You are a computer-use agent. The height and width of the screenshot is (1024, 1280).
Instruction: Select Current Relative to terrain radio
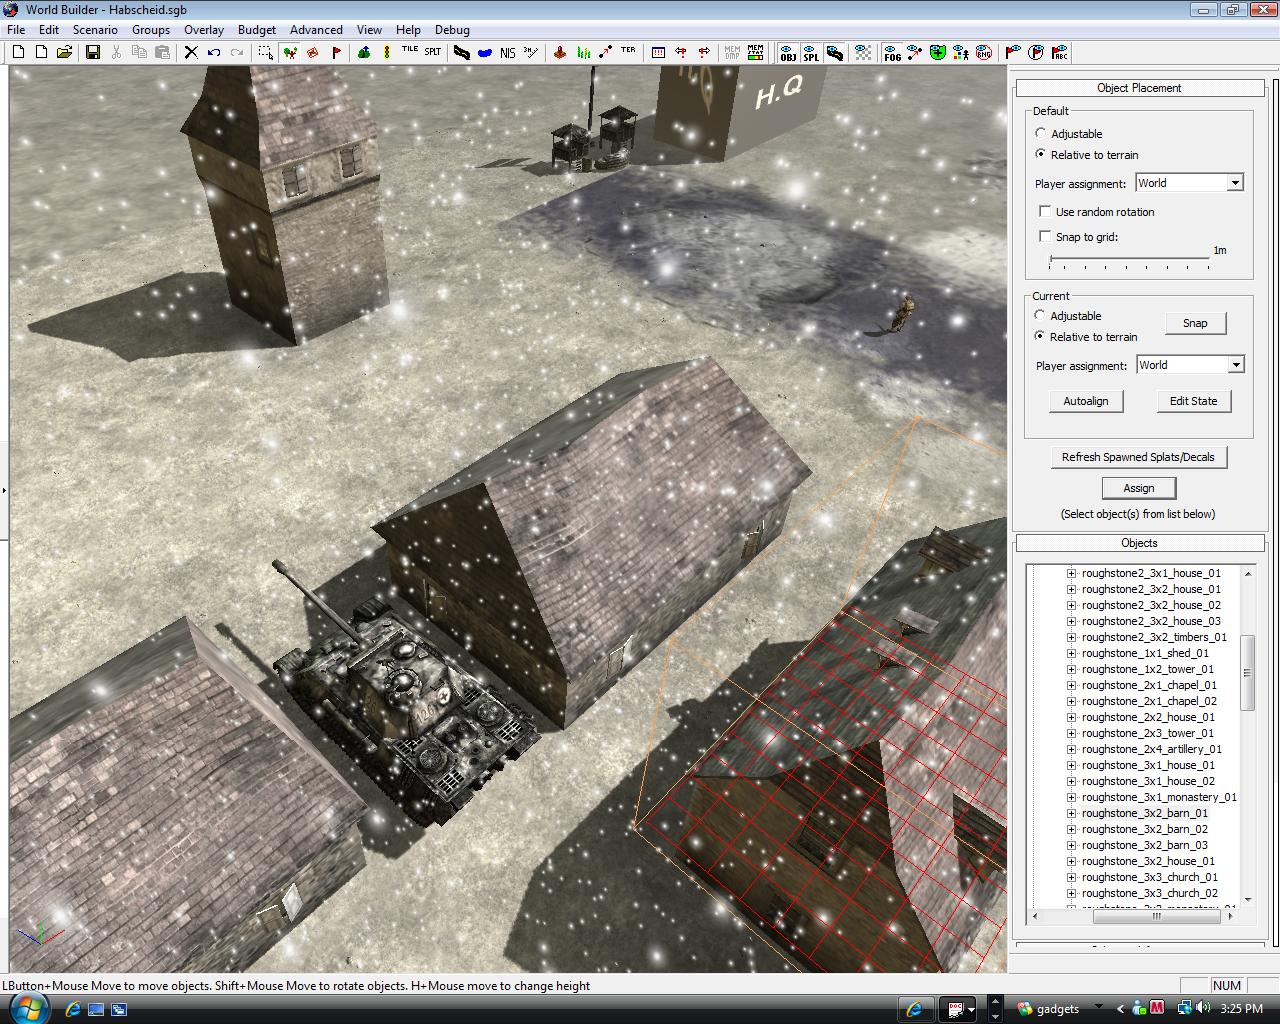1040,336
